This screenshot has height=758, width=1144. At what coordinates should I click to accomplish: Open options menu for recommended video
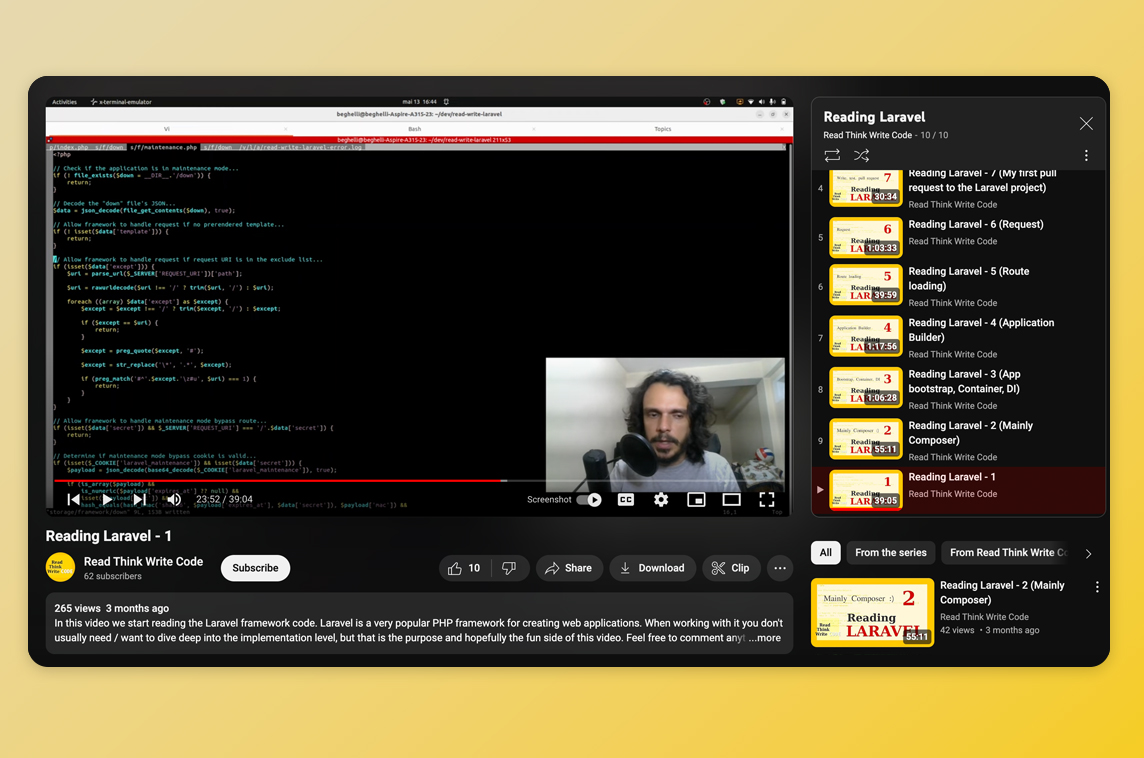[x=1097, y=587]
